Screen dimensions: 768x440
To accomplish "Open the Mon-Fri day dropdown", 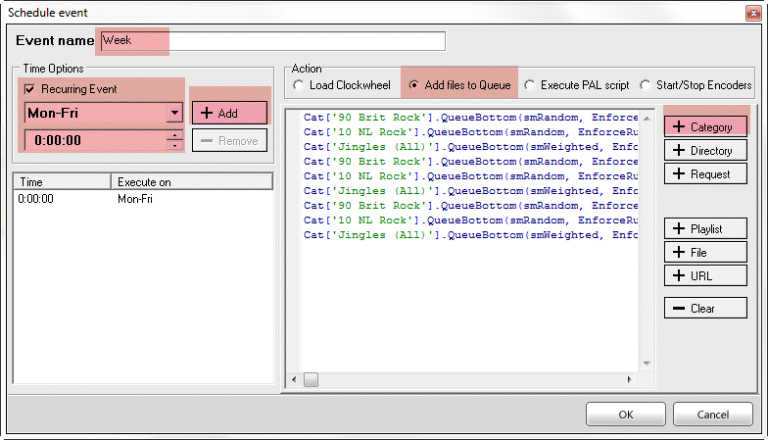I will [x=175, y=113].
